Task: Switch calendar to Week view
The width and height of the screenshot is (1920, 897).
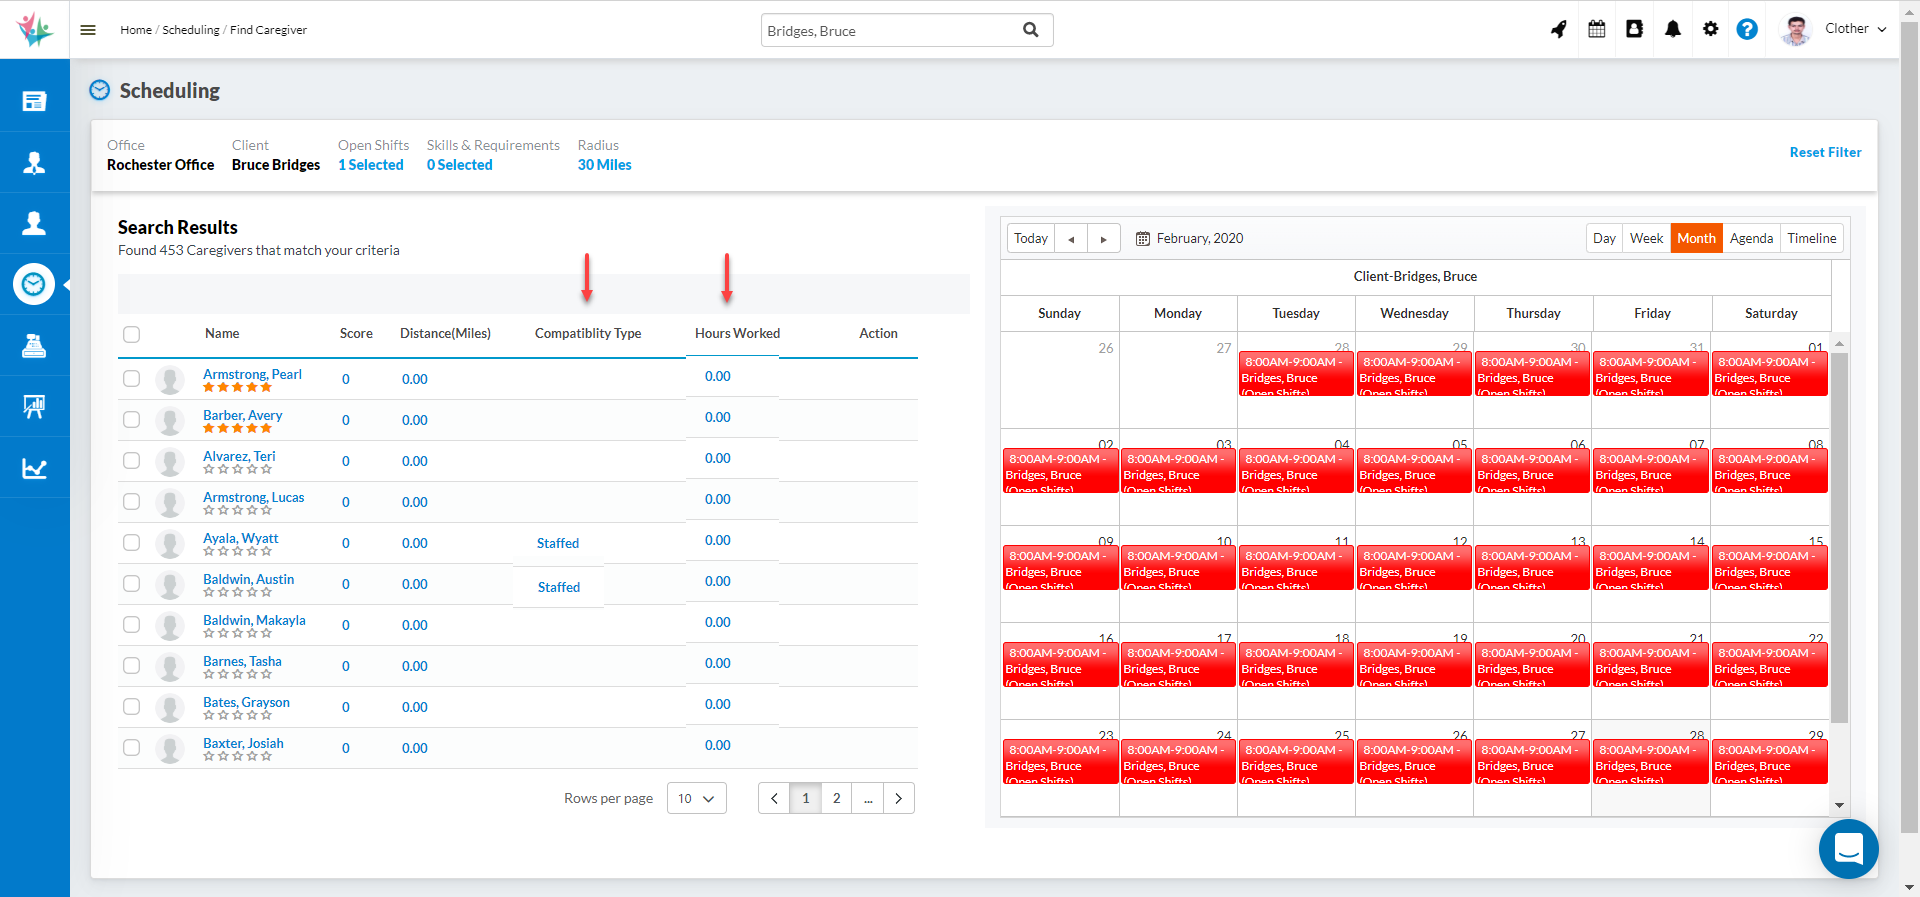Action: (1646, 238)
